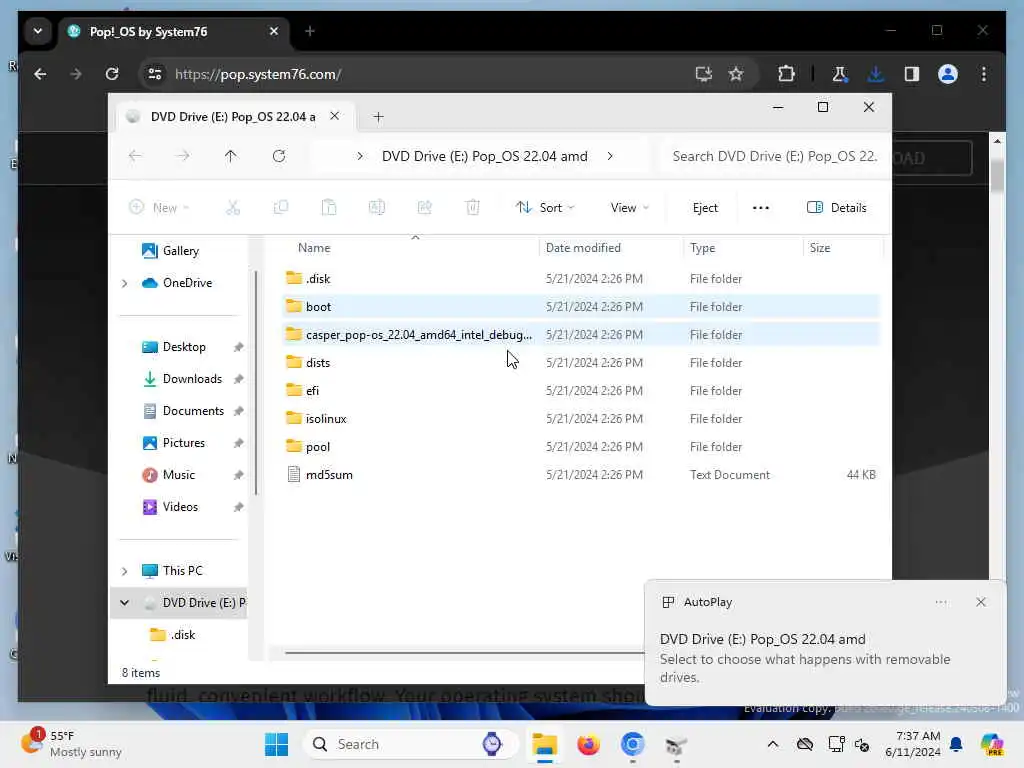Toggle the Details pane button
Viewport: 1024px width, 768px height.
click(837, 208)
